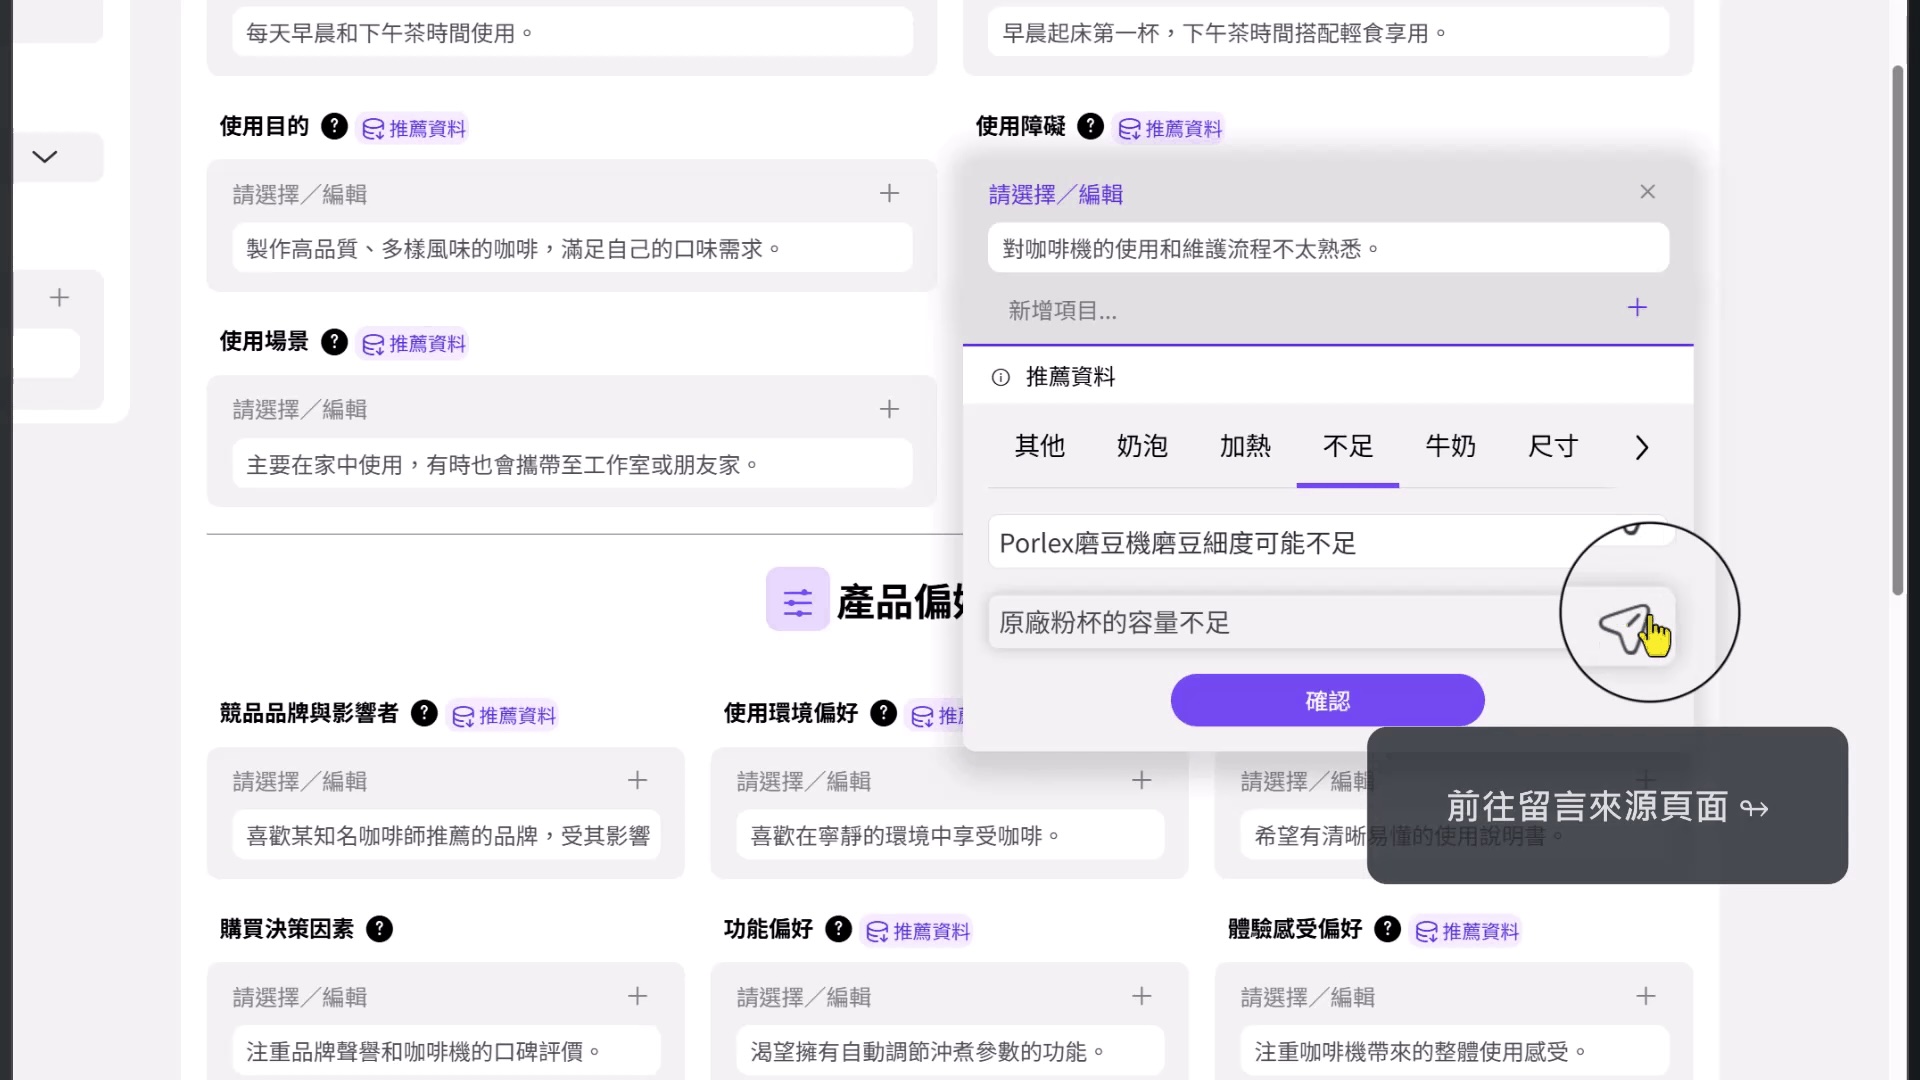Switch to the 牛奶 tab
This screenshot has width=1920, height=1080.
coord(1451,447)
